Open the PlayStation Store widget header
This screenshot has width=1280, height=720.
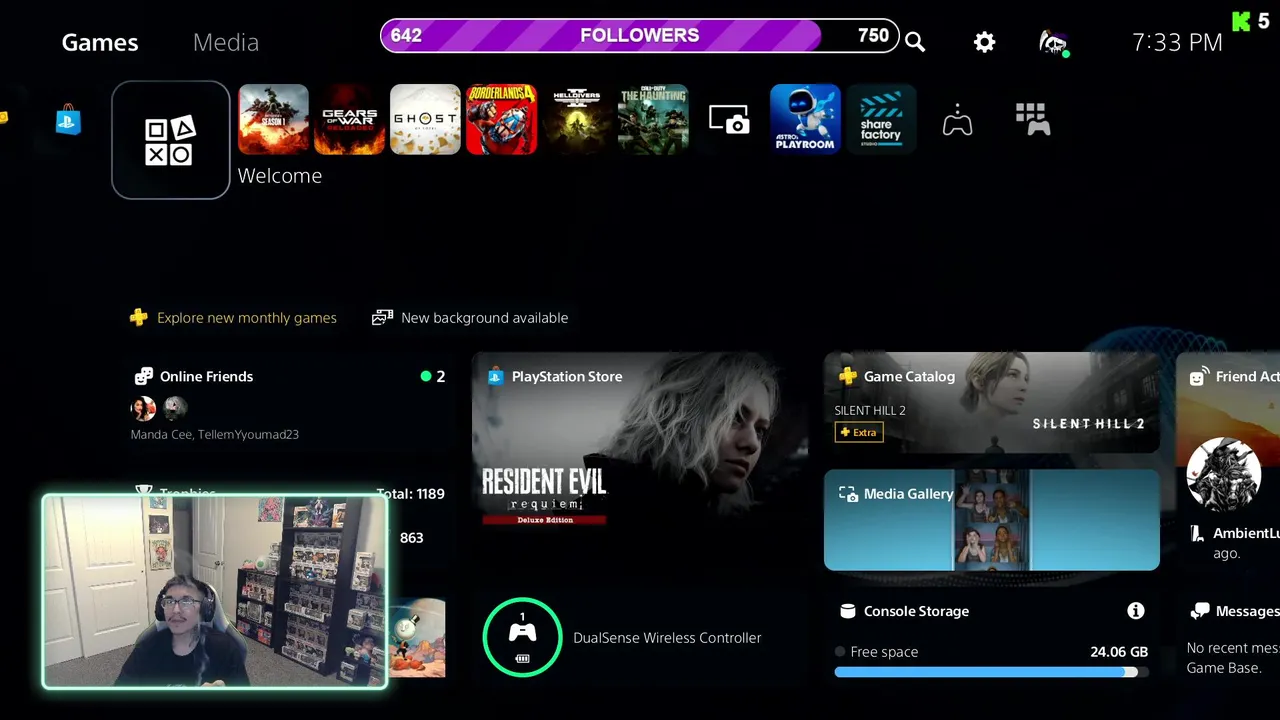(x=555, y=377)
